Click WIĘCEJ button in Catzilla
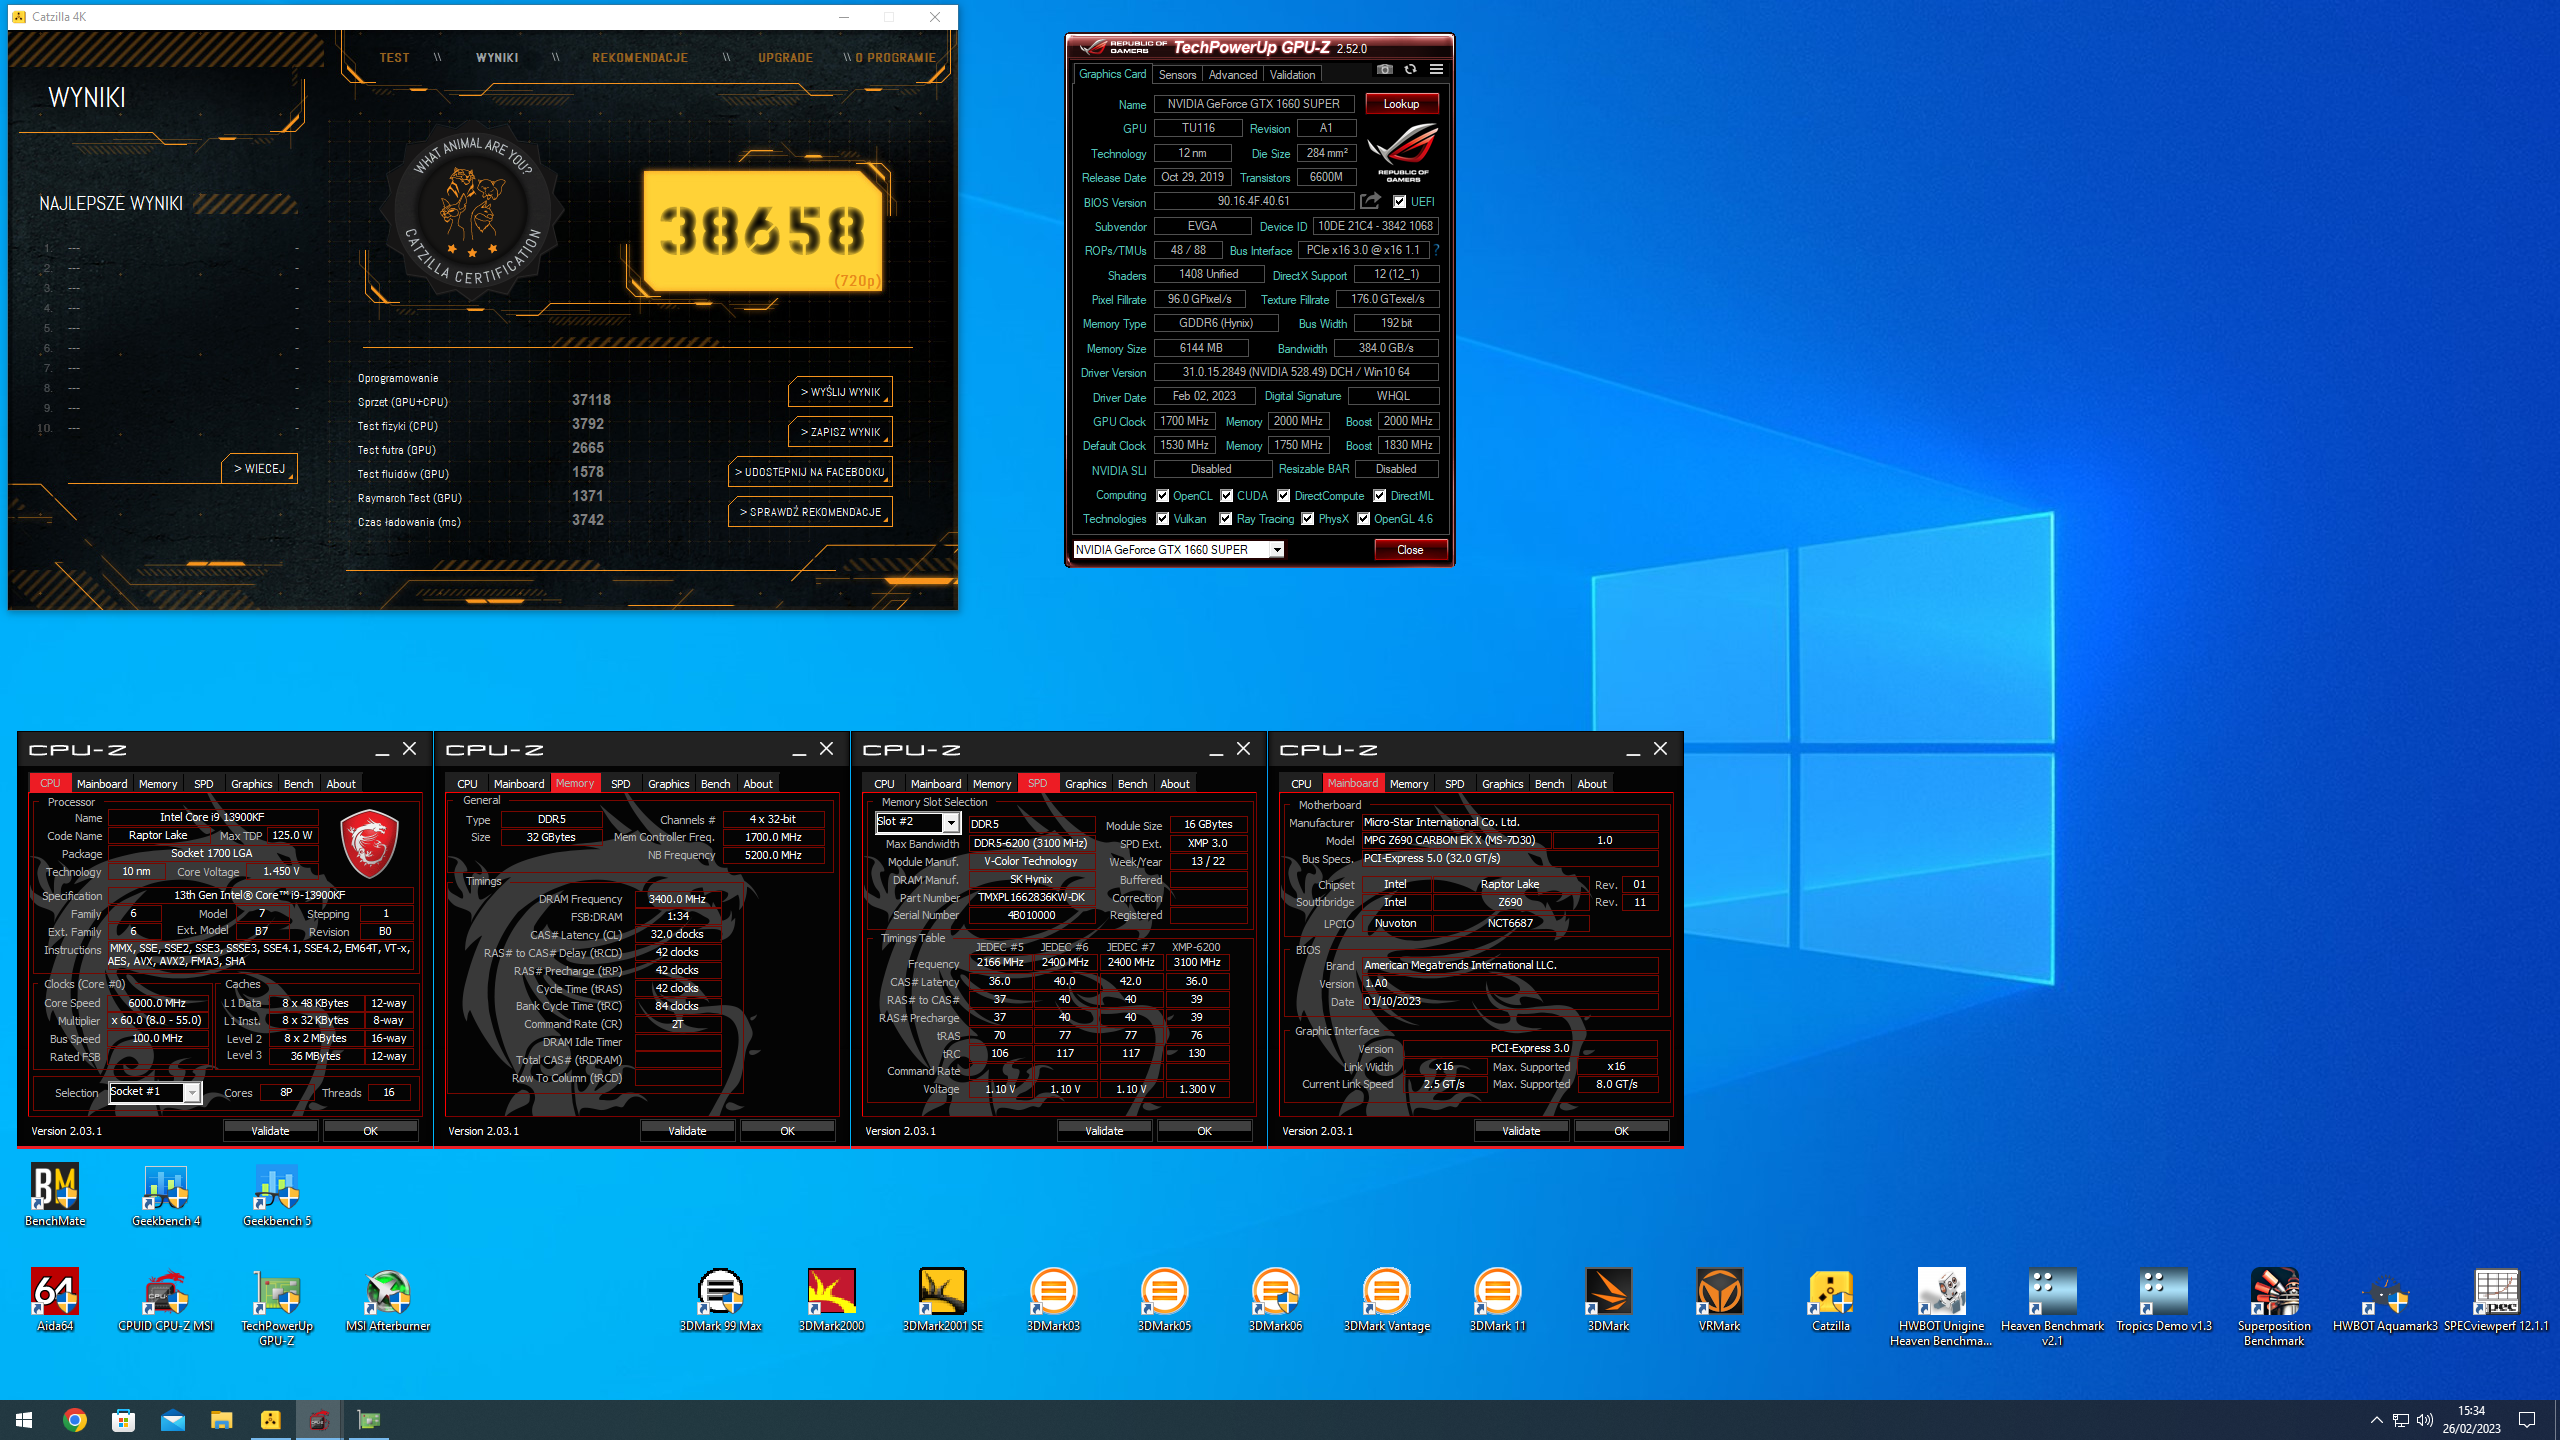 (259, 468)
